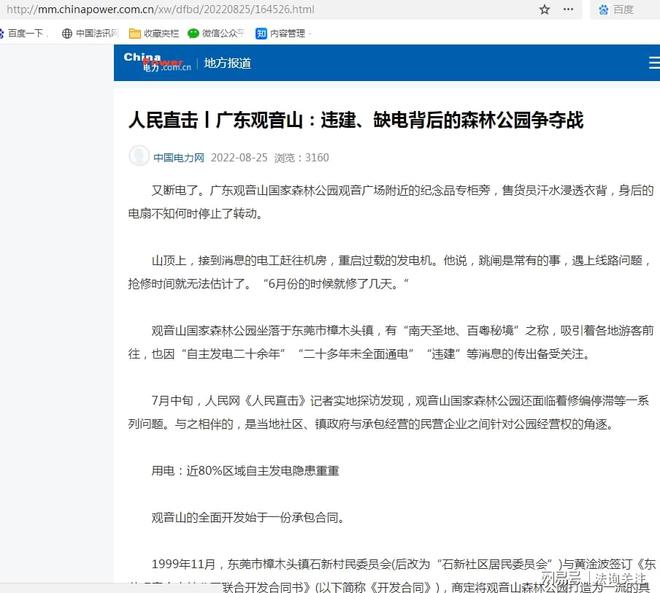Click the author avatar beside 中国电力网

pyautogui.click(x=139, y=156)
